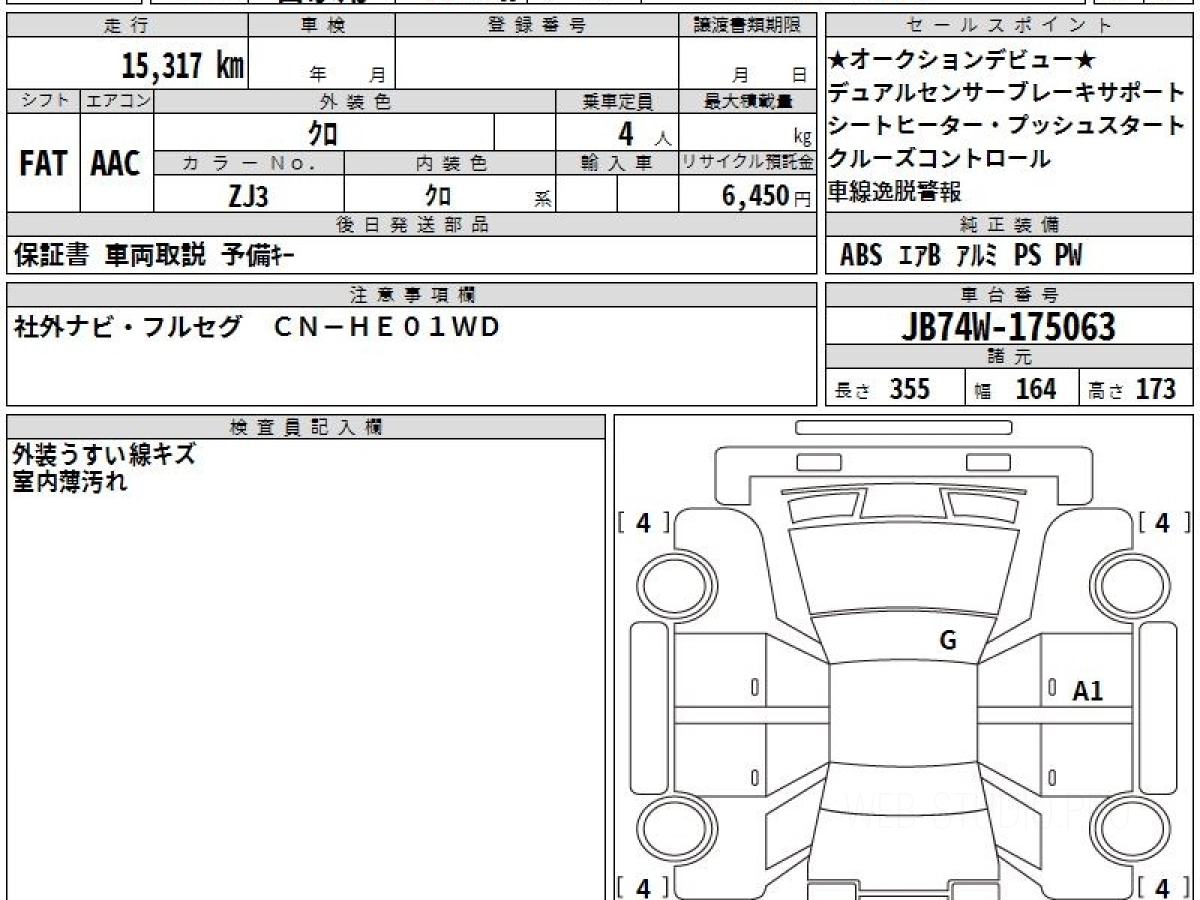Click the 外装色 header

[355, 101]
